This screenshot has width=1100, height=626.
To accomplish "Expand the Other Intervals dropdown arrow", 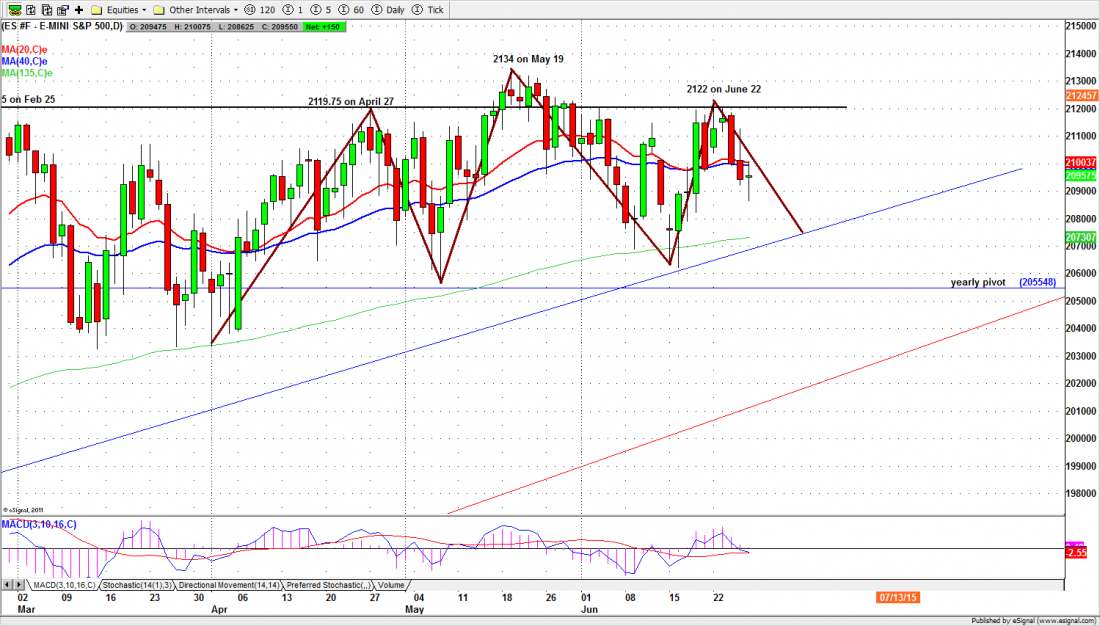I will point(234,8).
